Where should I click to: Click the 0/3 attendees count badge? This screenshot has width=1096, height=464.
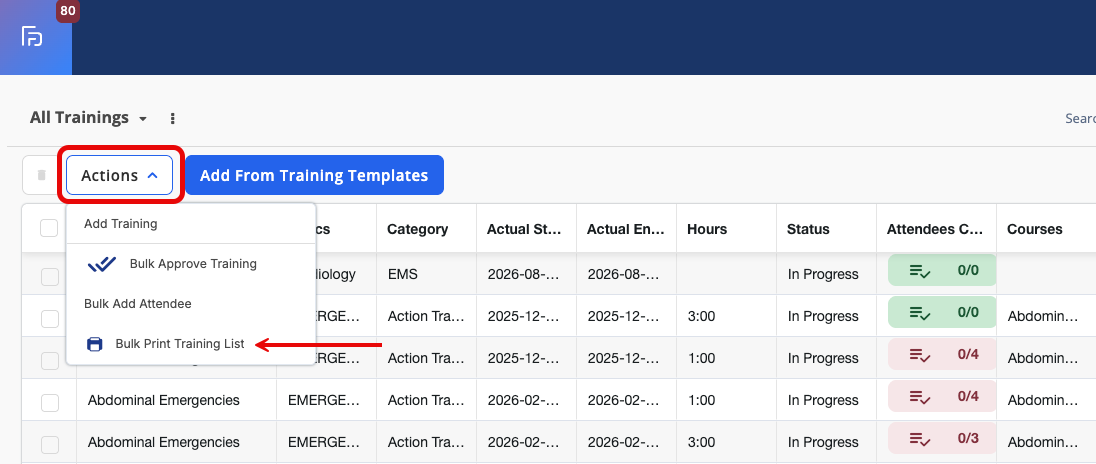click(x=942, y=439)
